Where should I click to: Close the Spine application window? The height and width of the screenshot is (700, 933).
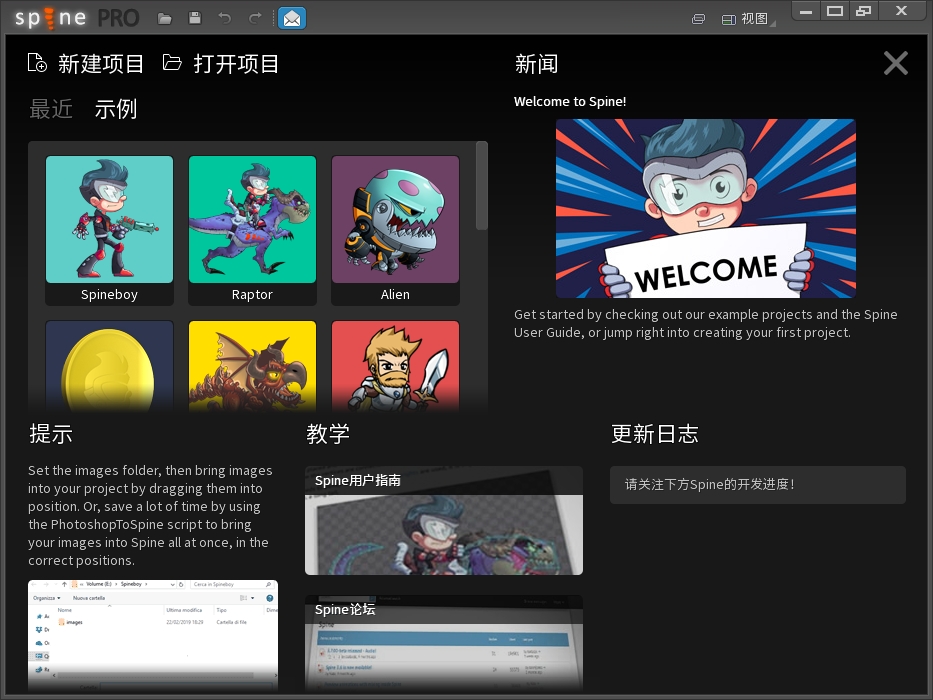(901, 11)
